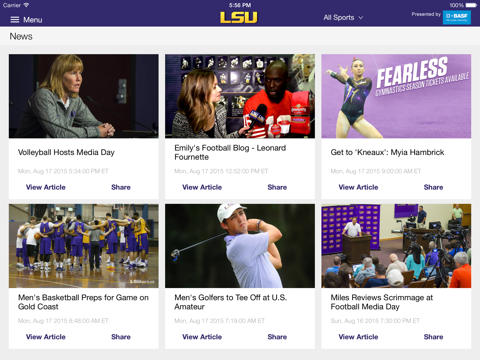Open the BASF sponsor logo
This screenshot has height=360, width=480.
point(457,17)
